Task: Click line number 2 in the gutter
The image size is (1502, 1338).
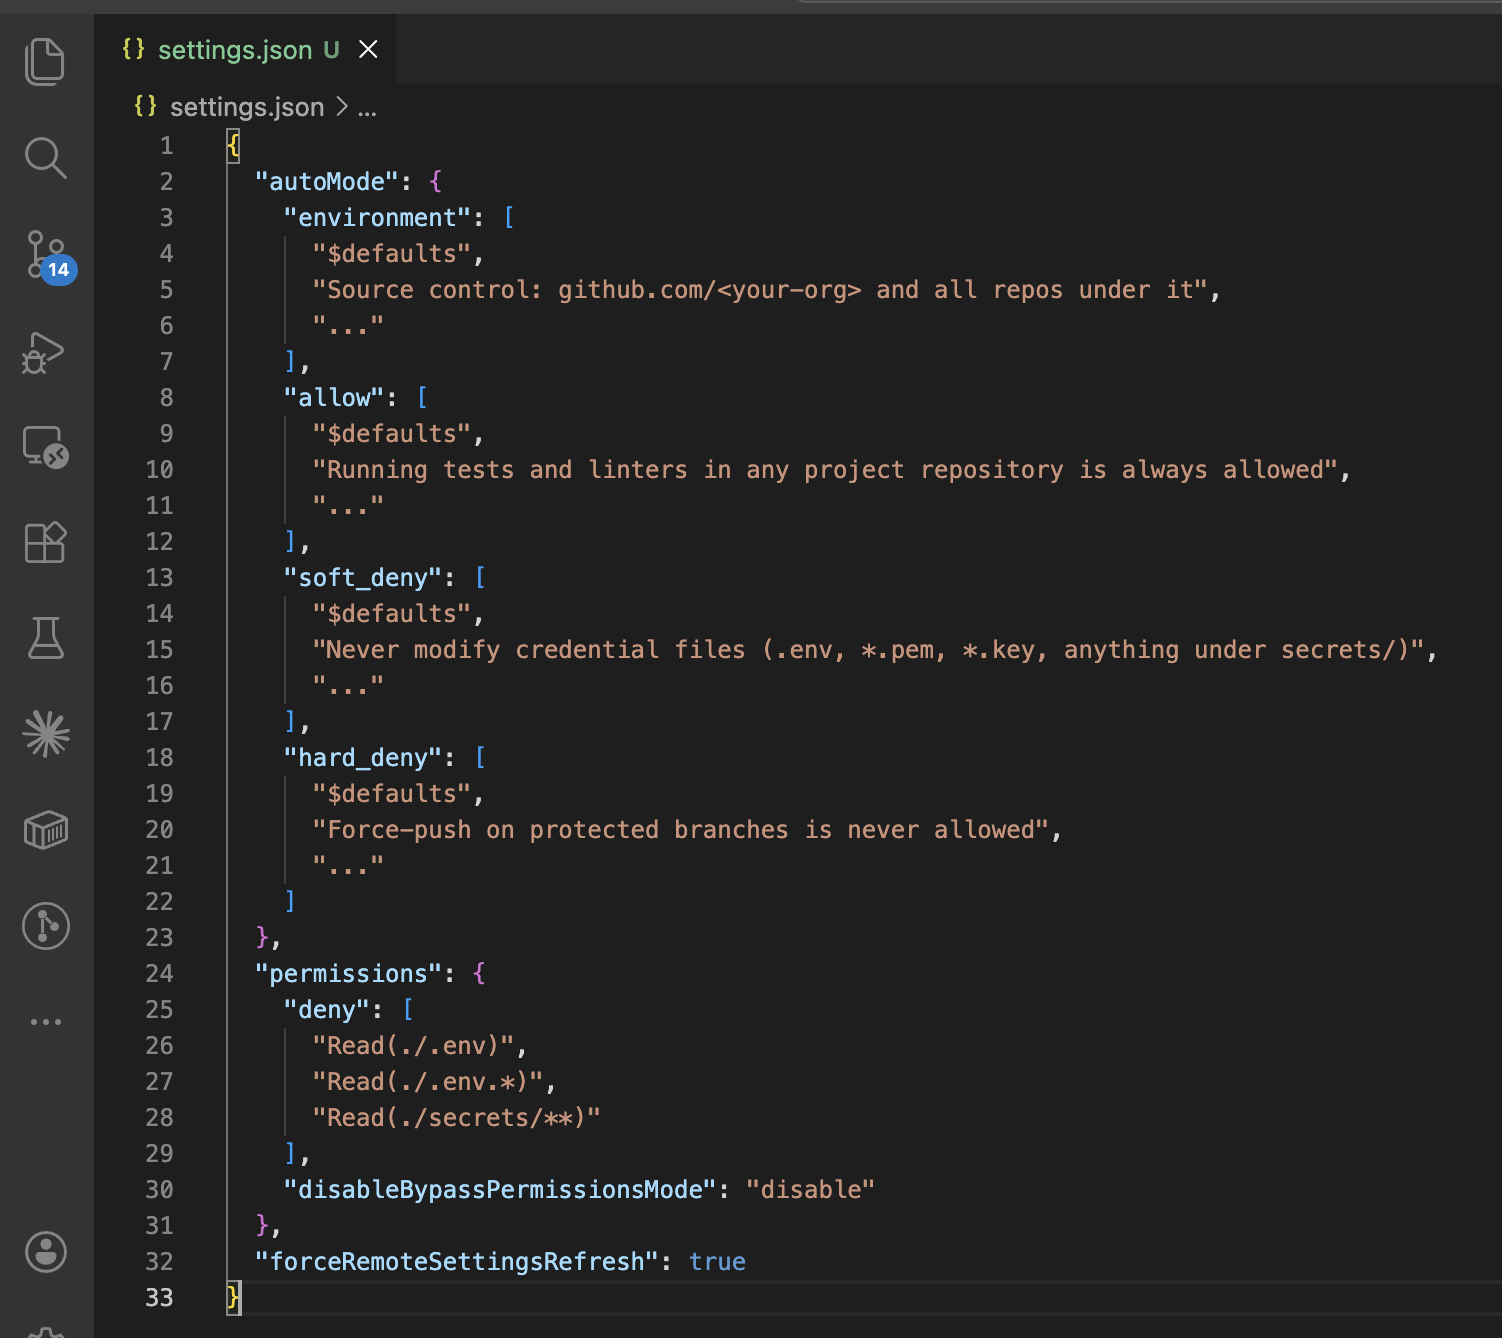Action: pos(166,182)
